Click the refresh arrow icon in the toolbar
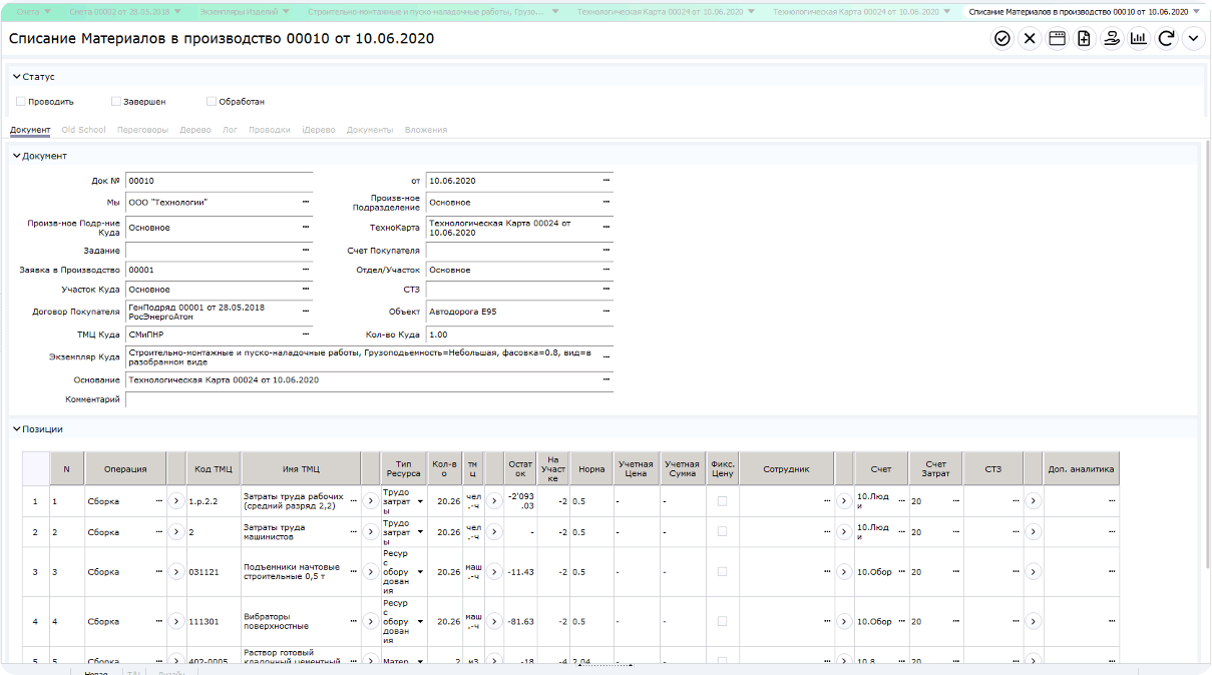The height and width of the screenshot is (675, 1212). pyautogui.click(x=1166, y=39)
